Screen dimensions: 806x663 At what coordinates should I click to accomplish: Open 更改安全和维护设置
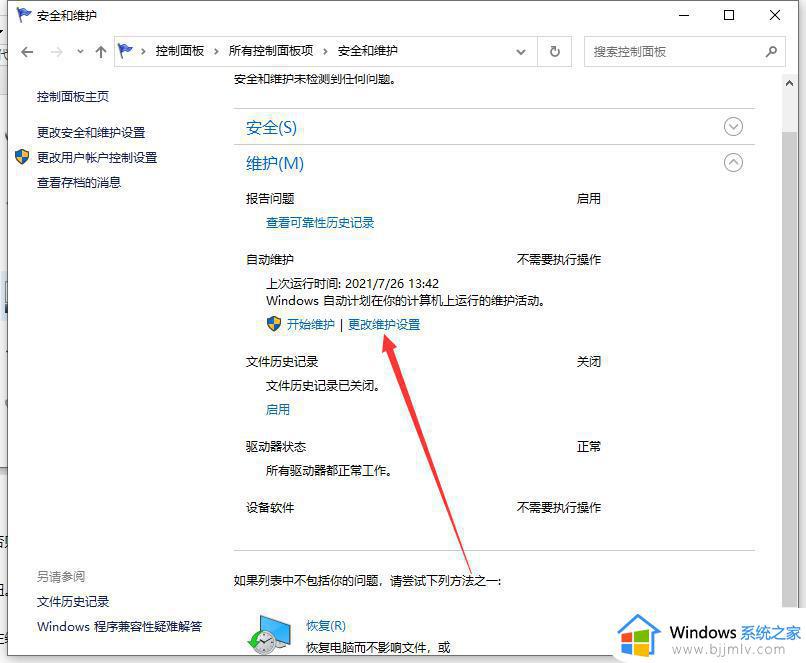91,133
